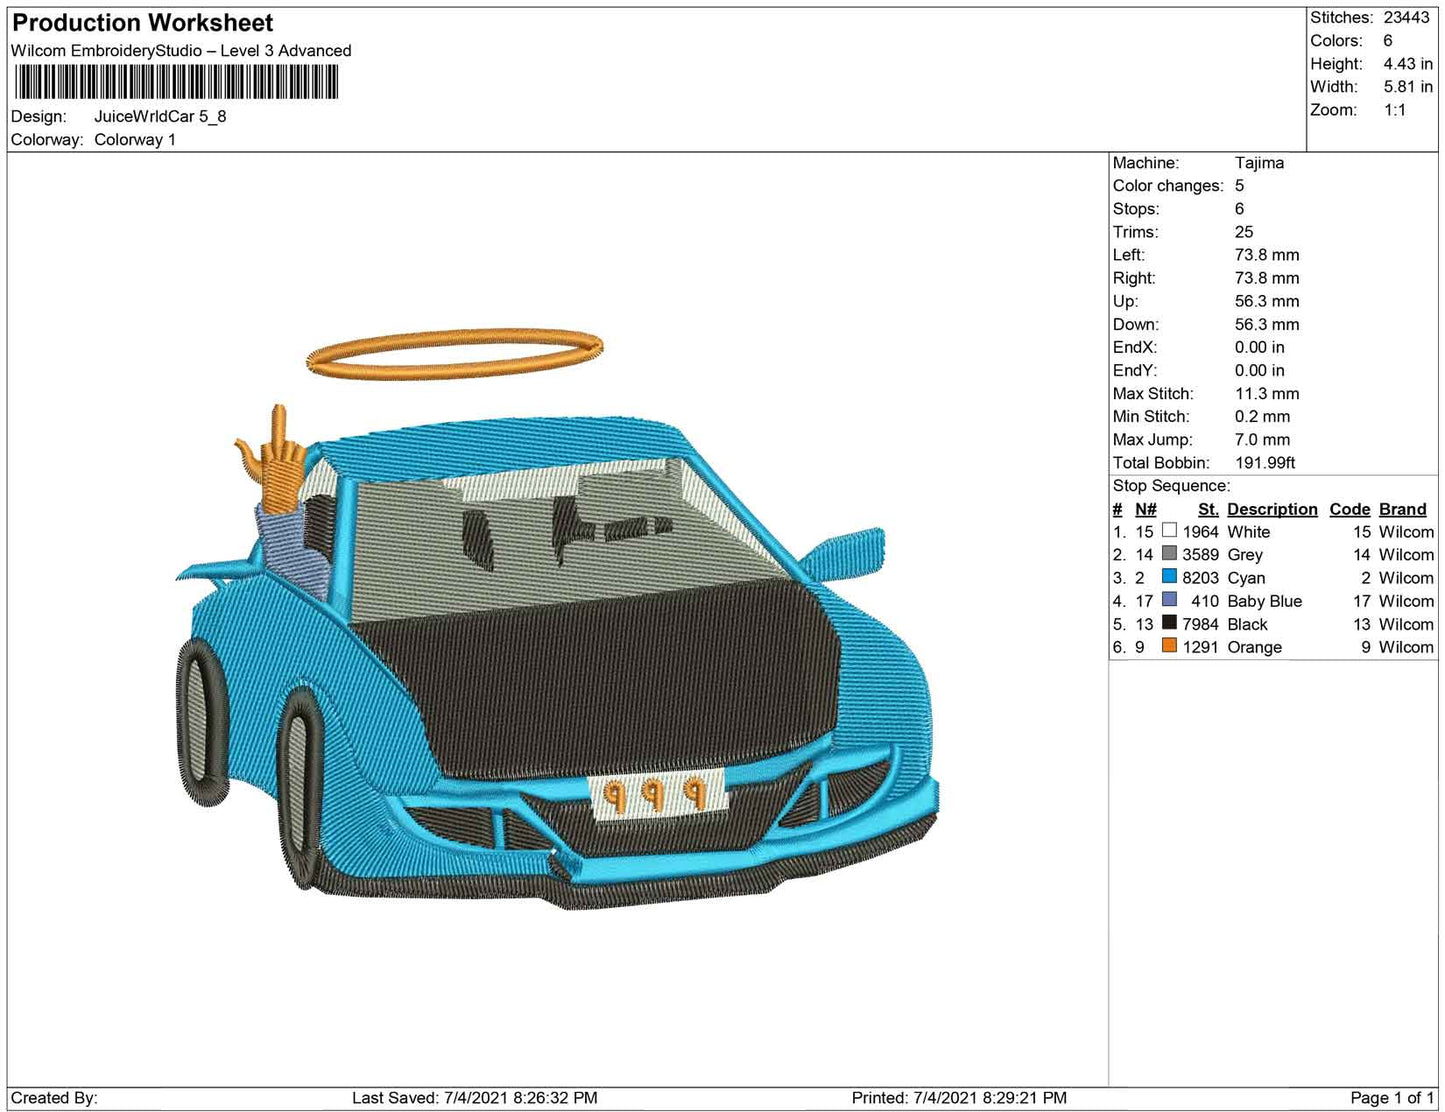Screen dimensions: 1445x1112
Task: Click the max jump value '7.0 mm'
Action: click(x=1262, y=439)
